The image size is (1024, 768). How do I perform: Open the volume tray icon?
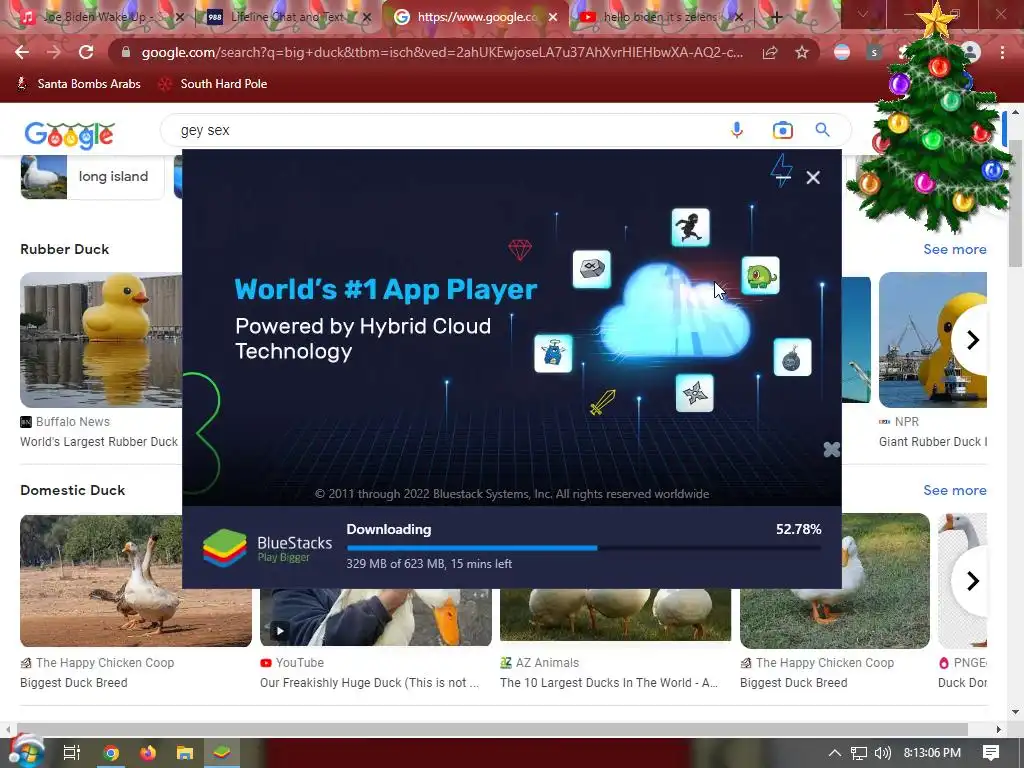(x=882, y=753)
